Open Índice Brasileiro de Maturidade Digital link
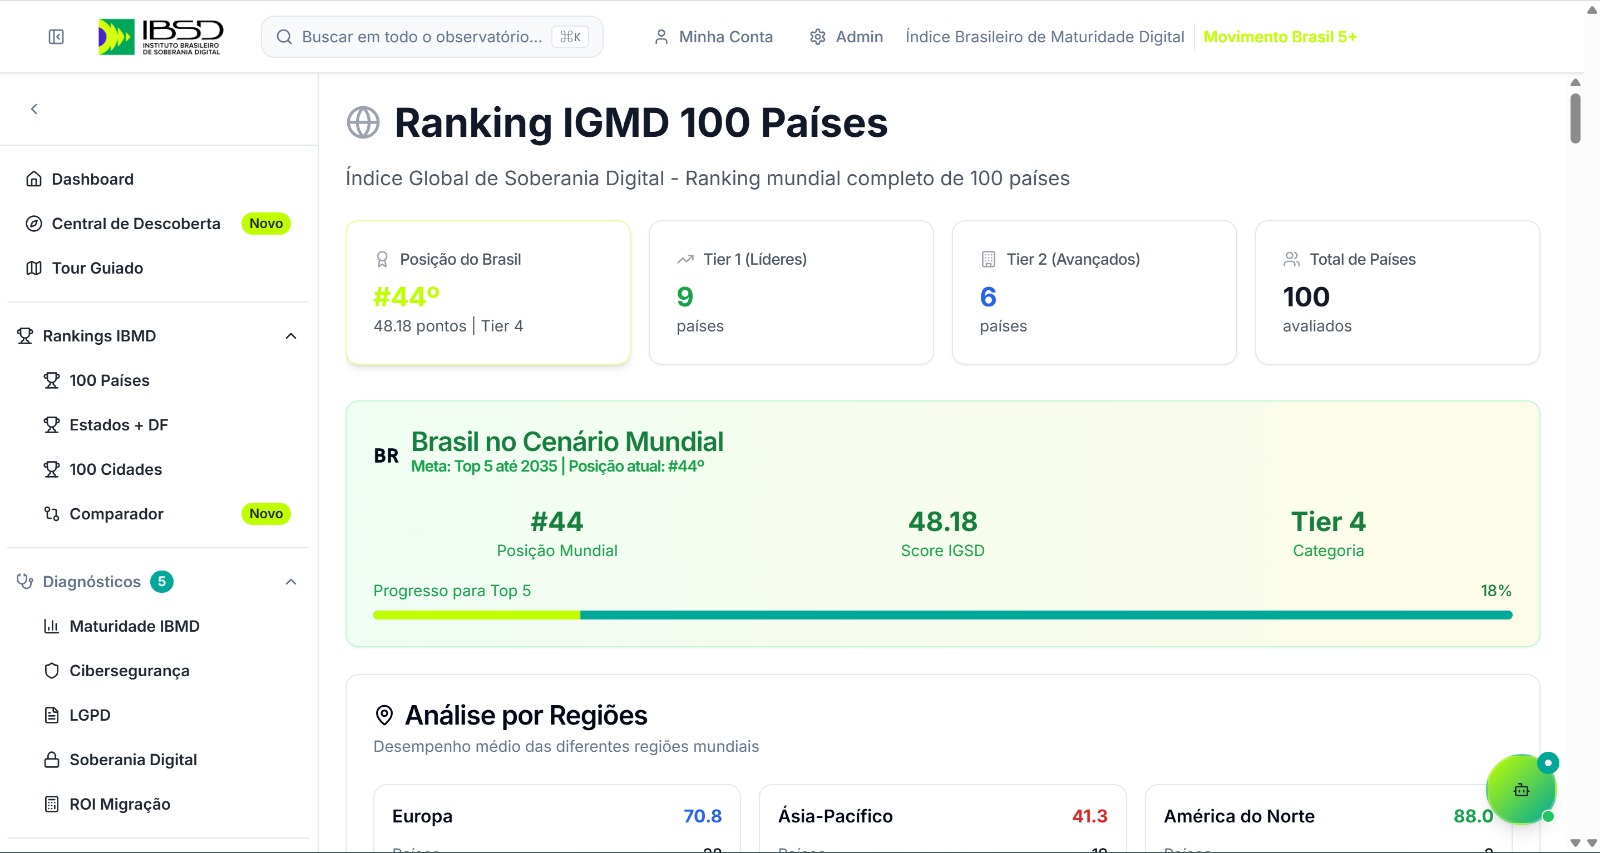1600x853 pixels. pyautogui.click(x=1044, y=37)
